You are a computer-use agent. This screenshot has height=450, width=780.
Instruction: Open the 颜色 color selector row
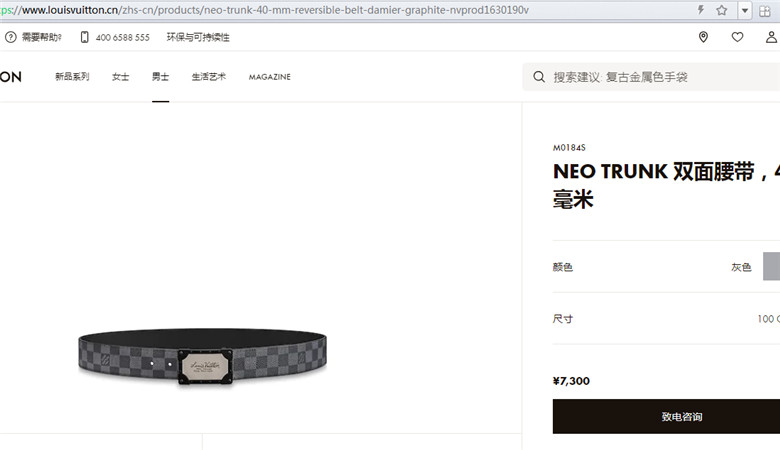click(666, 267)
